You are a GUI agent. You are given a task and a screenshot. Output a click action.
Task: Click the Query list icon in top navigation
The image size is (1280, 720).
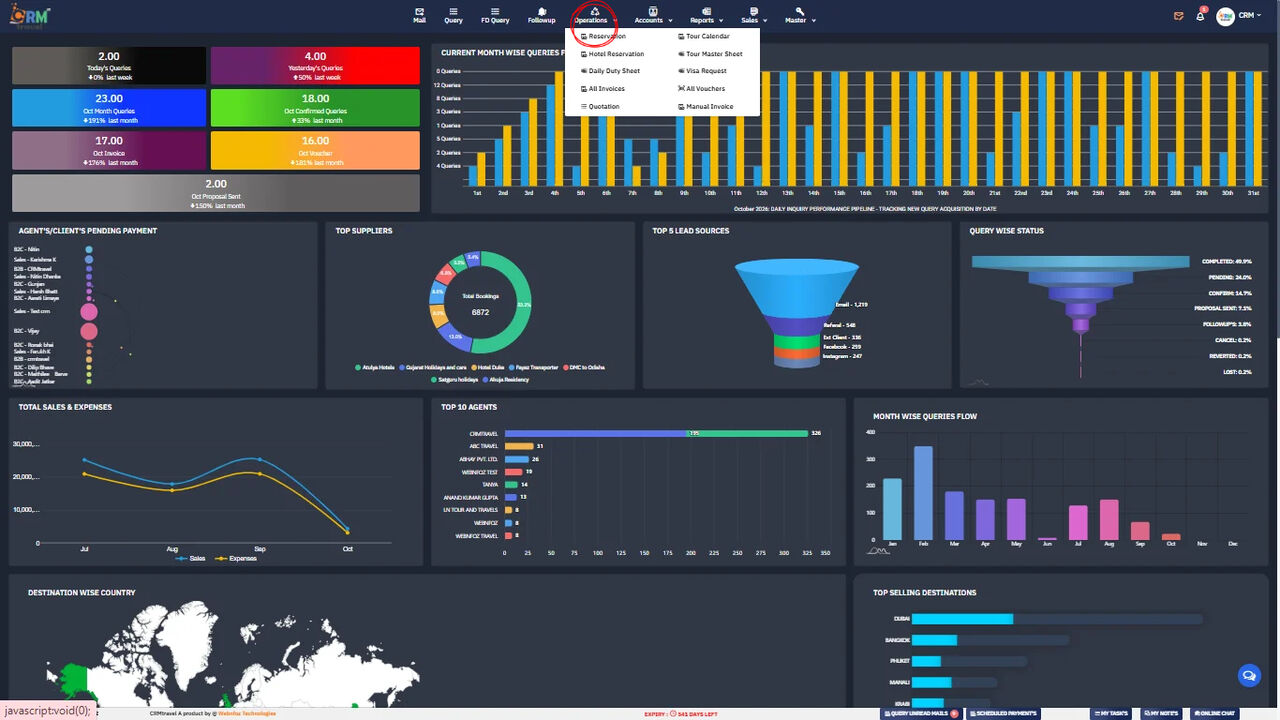pyautogui.click(x=453, y=15)
